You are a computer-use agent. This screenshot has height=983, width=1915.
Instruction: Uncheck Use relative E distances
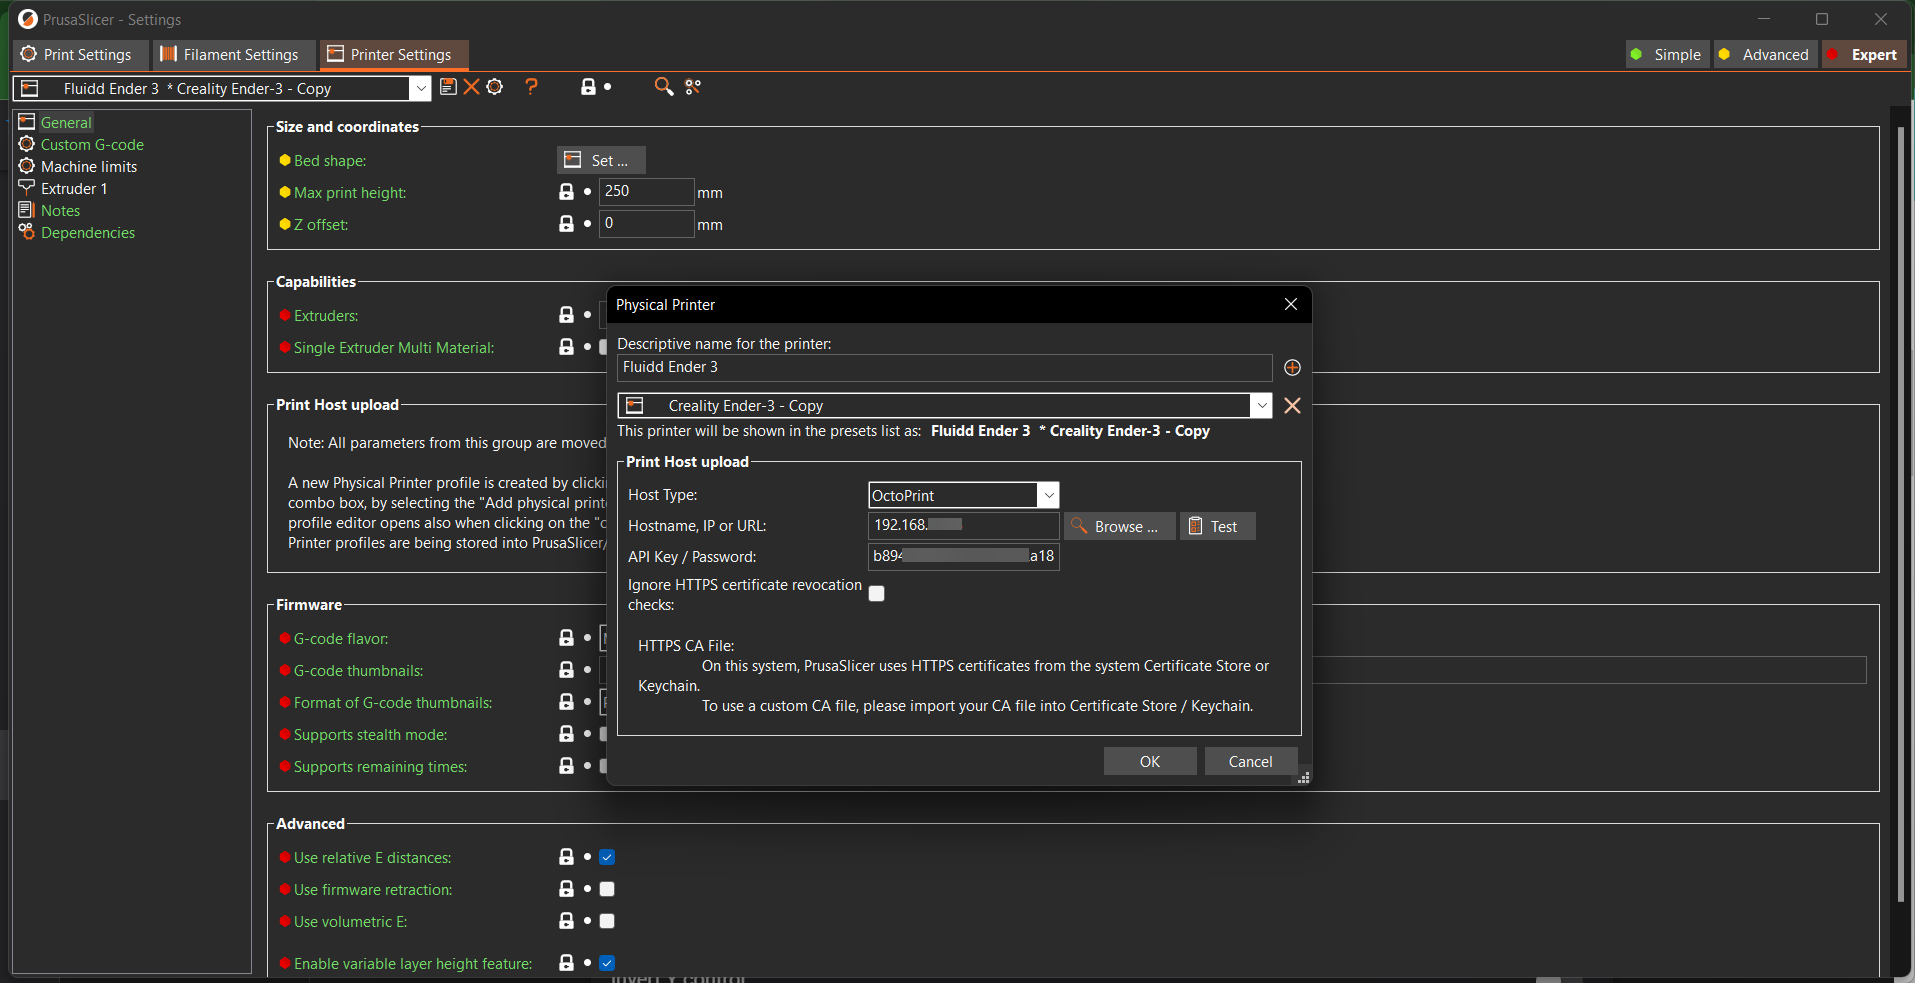point(607,857)
